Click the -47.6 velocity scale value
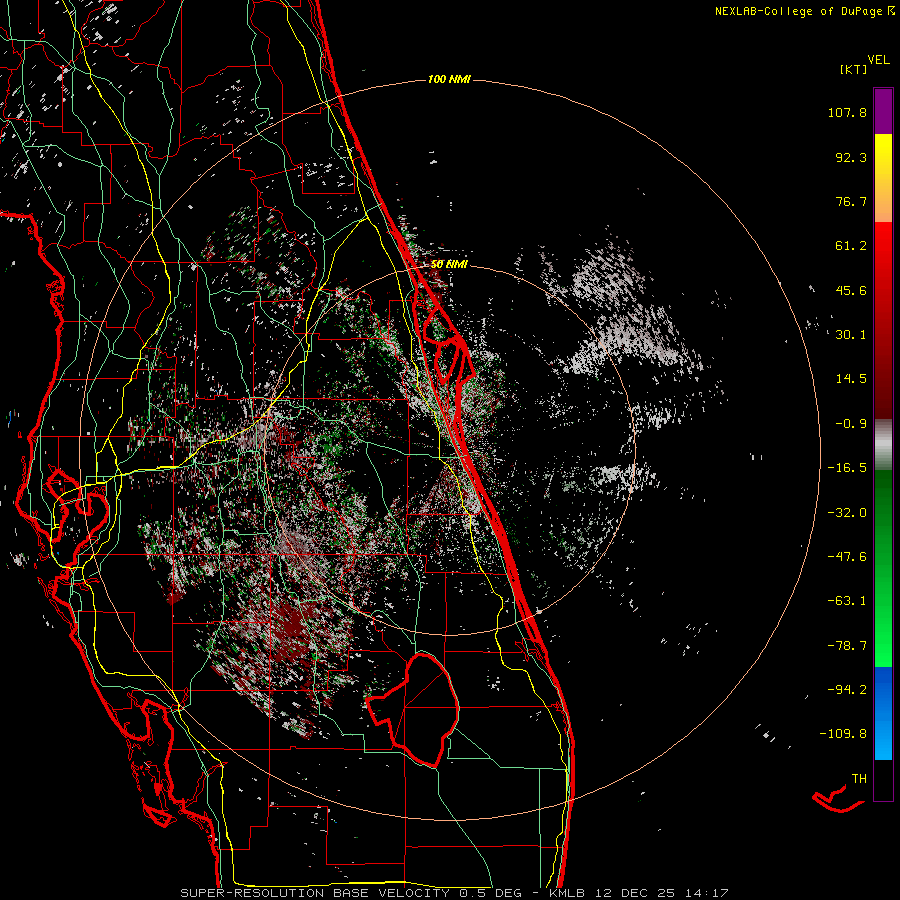Screen dimensions: 900x900 click(x=847, y=557)
